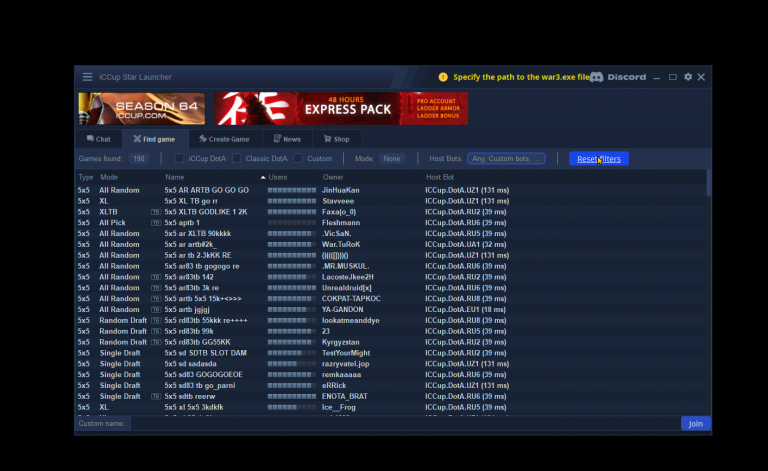Select game 5x5 ar XLTB 90kkkk
Viewport: 768px width, 471px height.
[391, 234]
